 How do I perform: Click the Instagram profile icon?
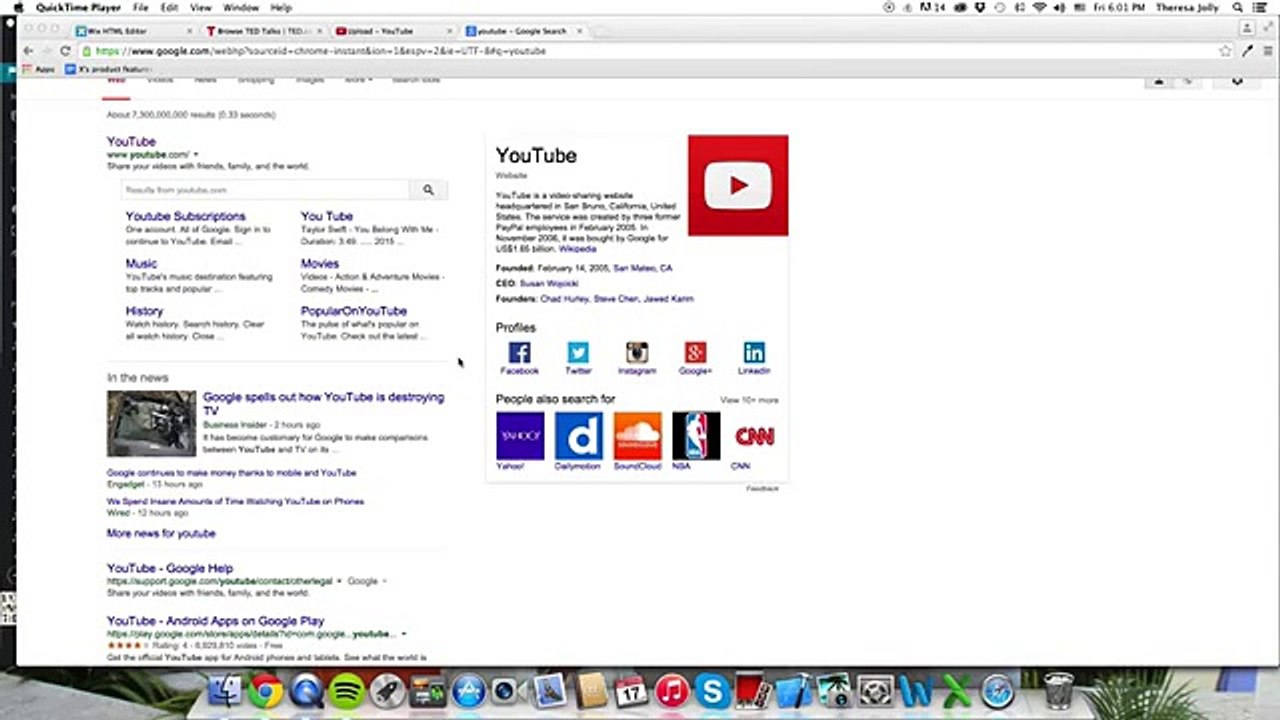[x=637, y=352]
